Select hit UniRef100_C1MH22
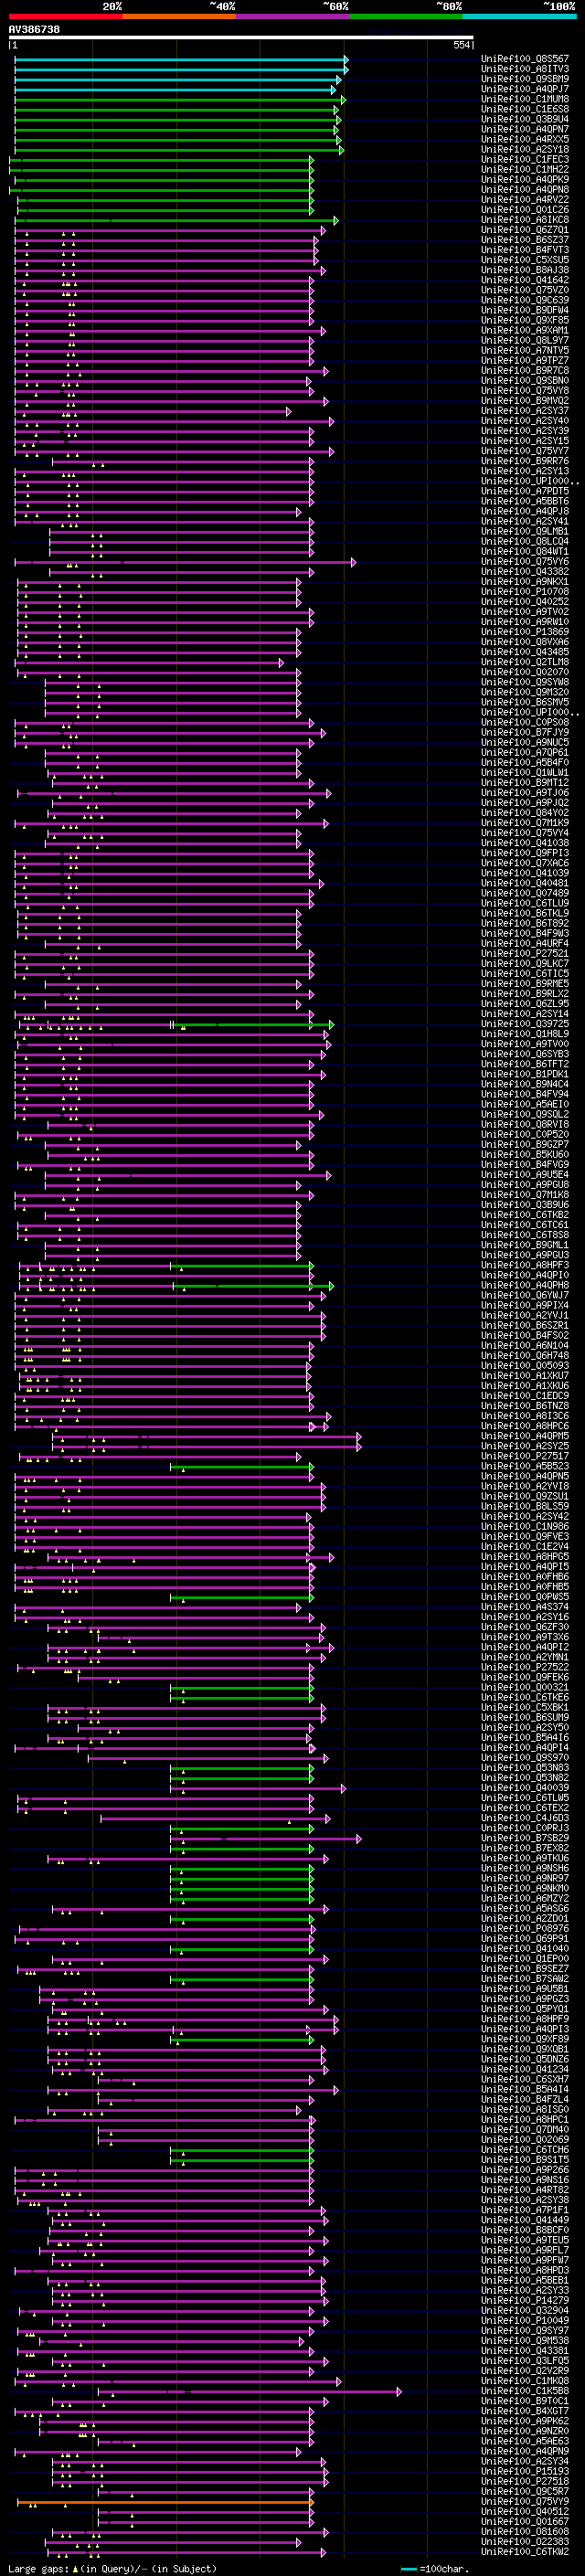585x2576 pixels. coord(525,169)
